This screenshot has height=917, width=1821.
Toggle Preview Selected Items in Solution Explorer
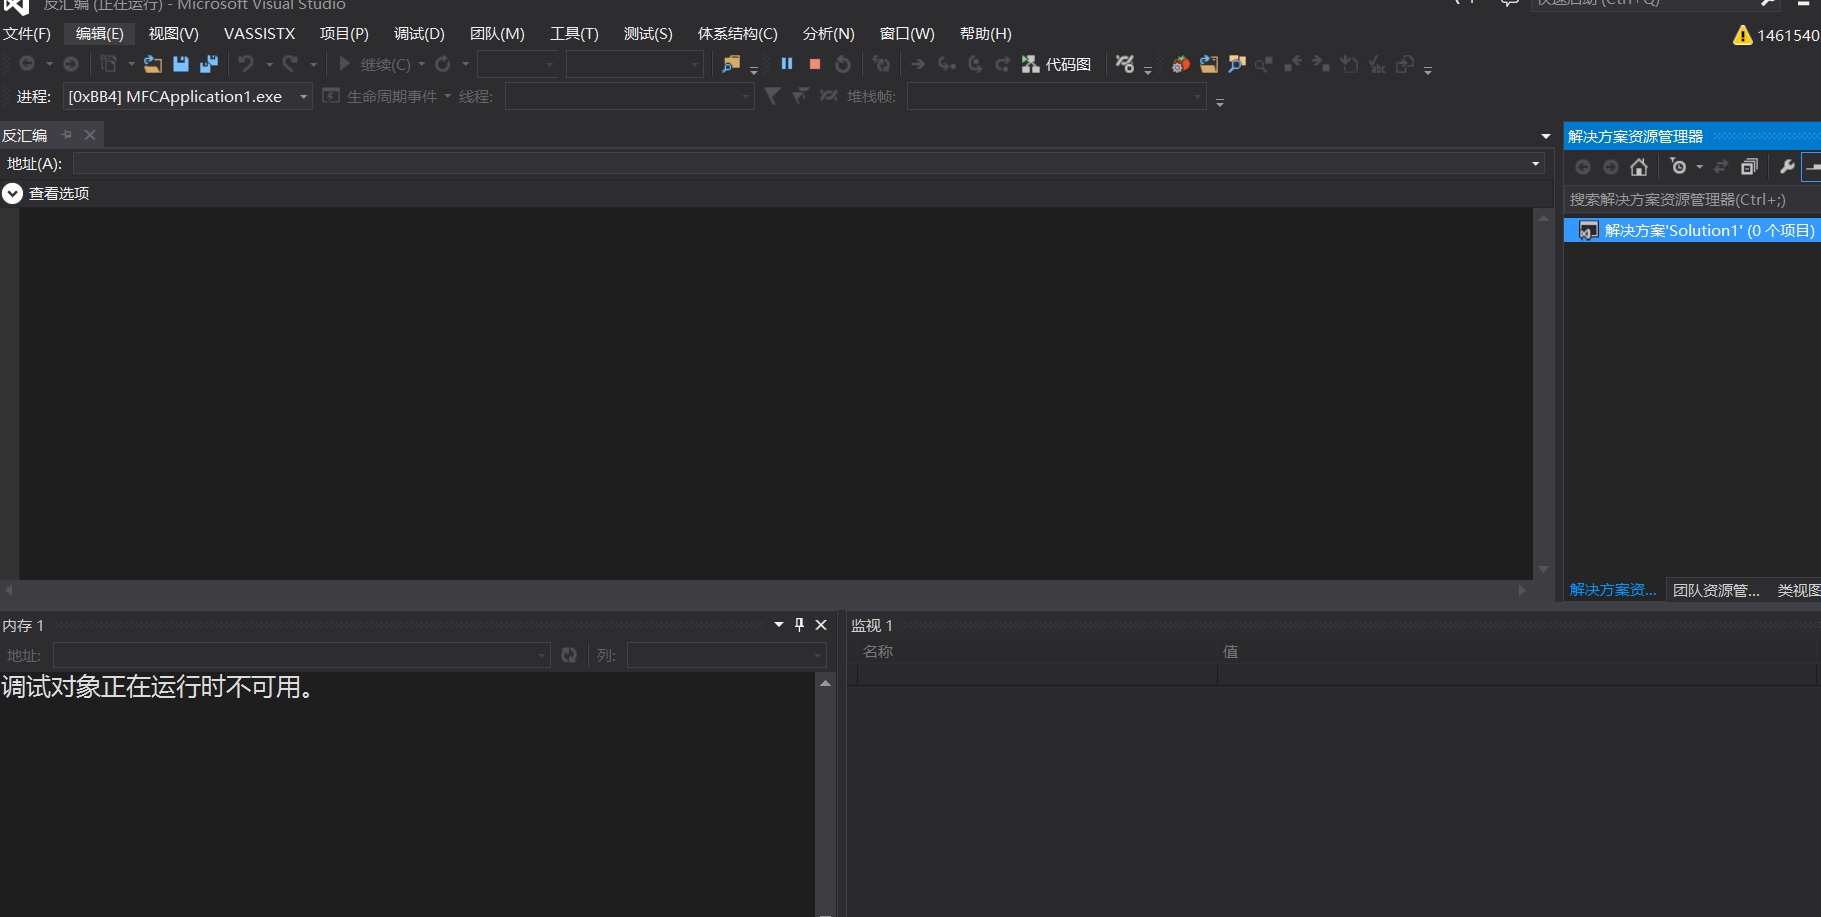[x=1811, y=167]
